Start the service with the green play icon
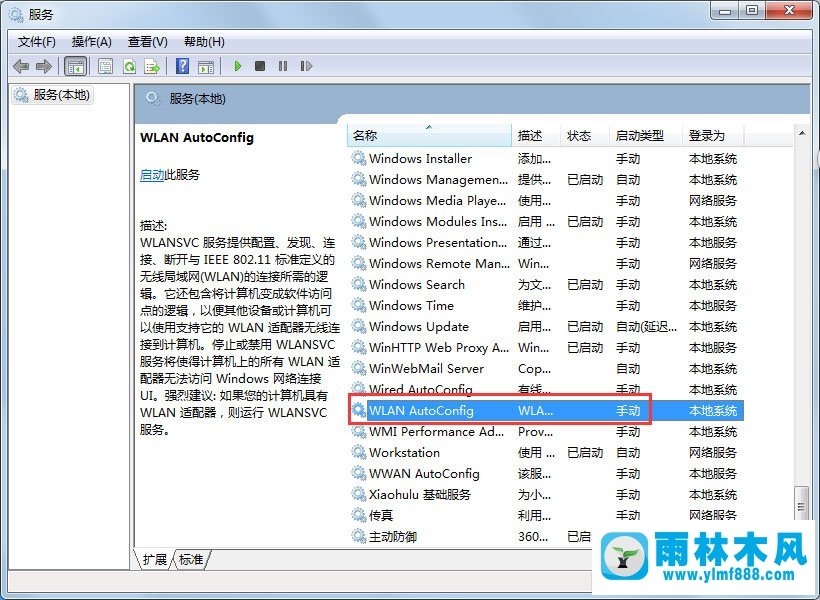Image resolution: width=820 pixels, height=600 pixels. pyautogui.click(x=238, y=66)
